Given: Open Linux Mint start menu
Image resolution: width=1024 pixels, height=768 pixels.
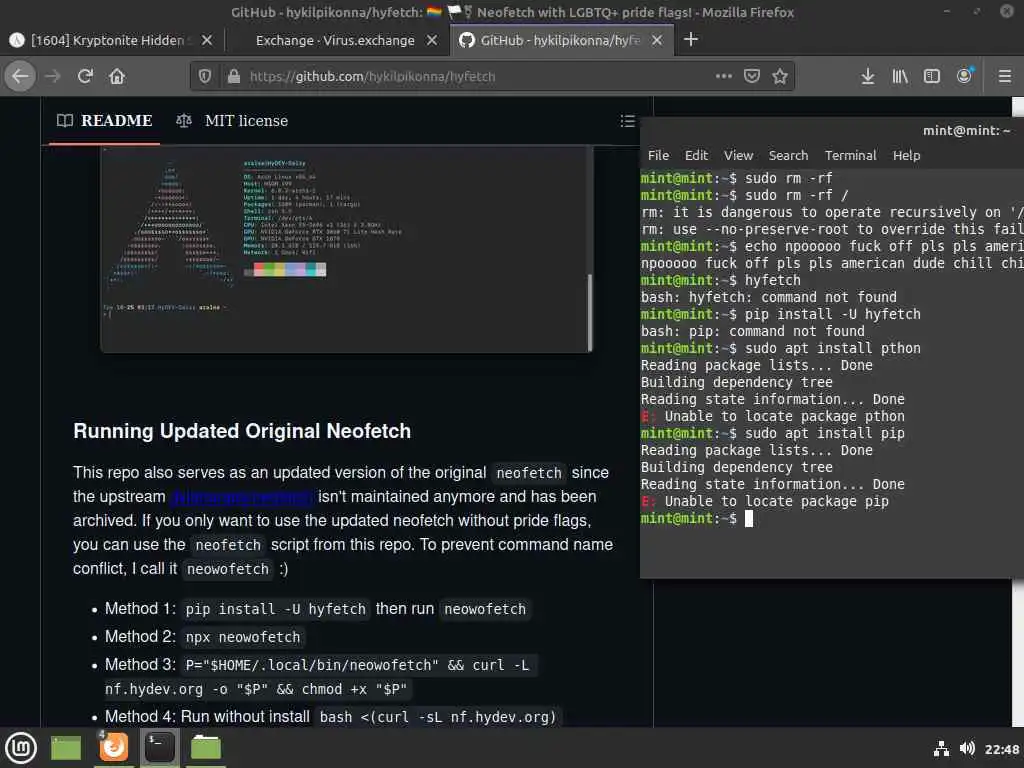Looking at the screenshot, I should click(21, 747).
